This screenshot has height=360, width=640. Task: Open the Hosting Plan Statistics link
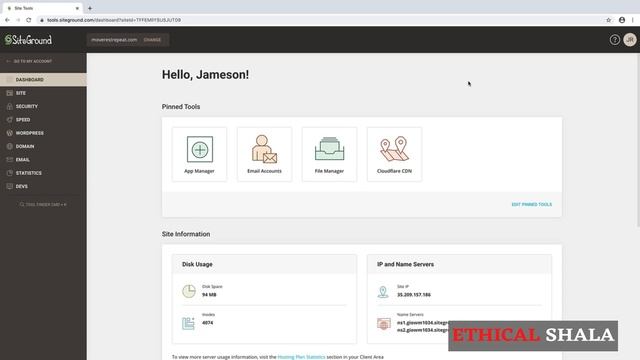coord(301,357)
